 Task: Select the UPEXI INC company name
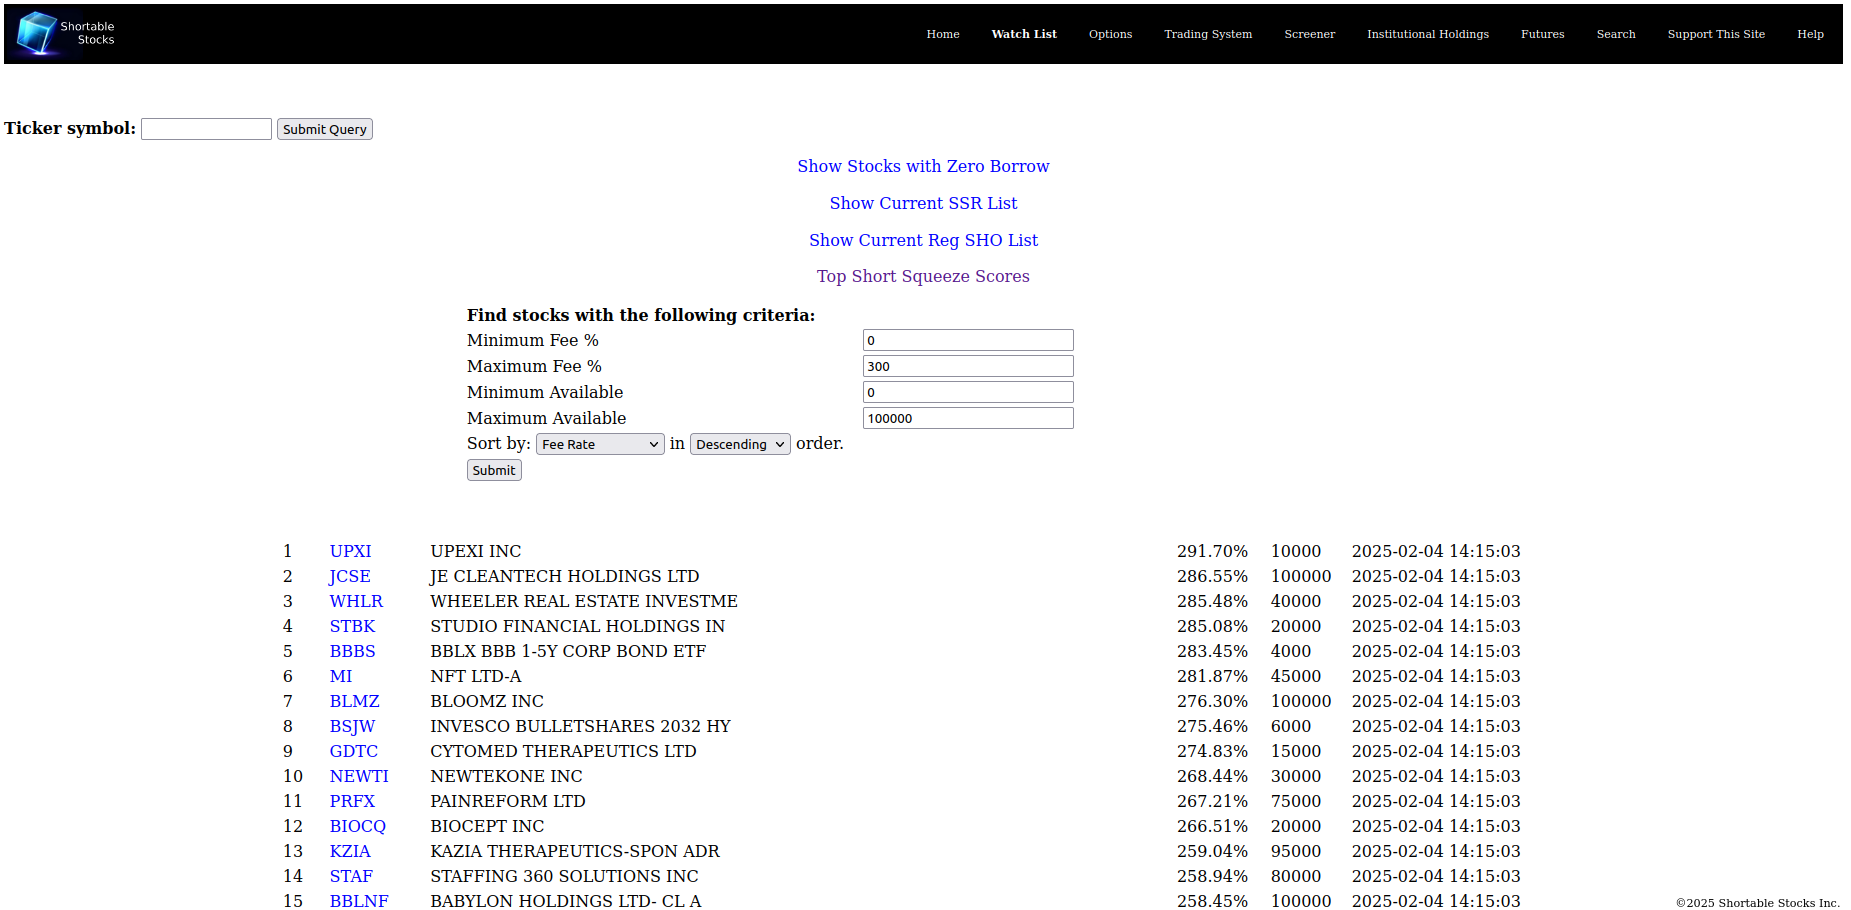(476, 551)
